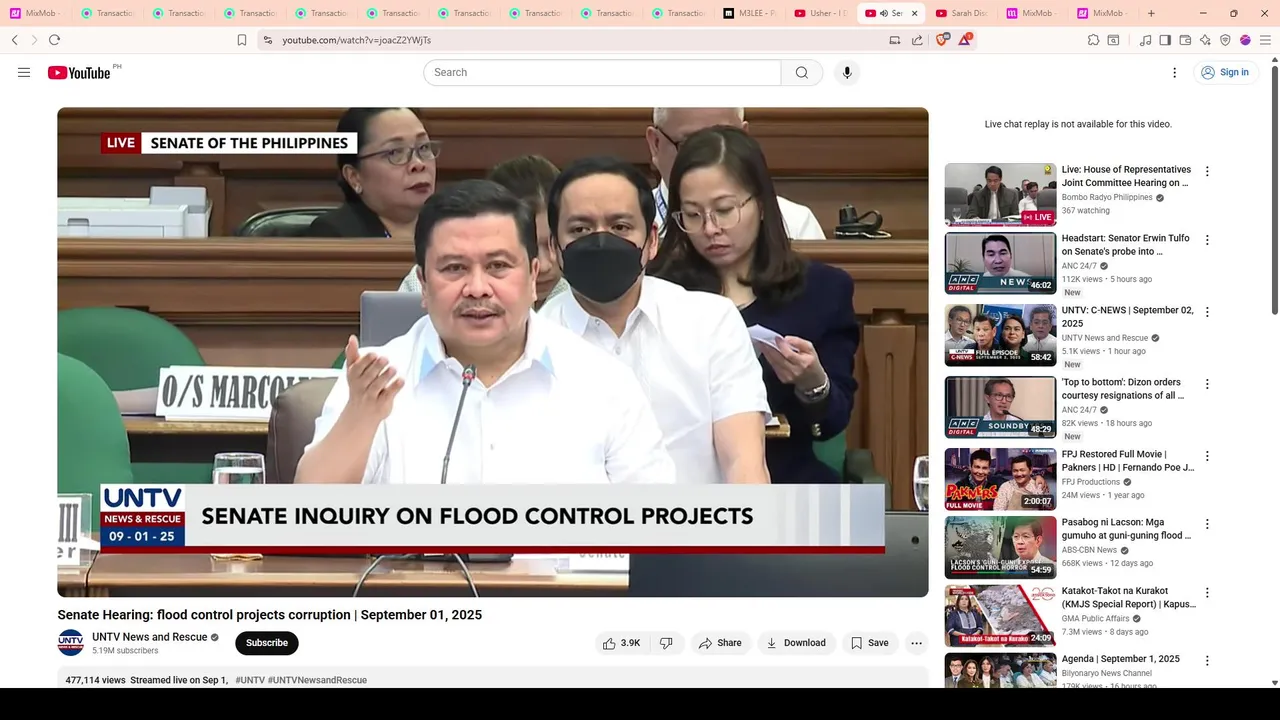Open Brave Shields lion icon
This screenshot has width=1280, height=720.
942,40
